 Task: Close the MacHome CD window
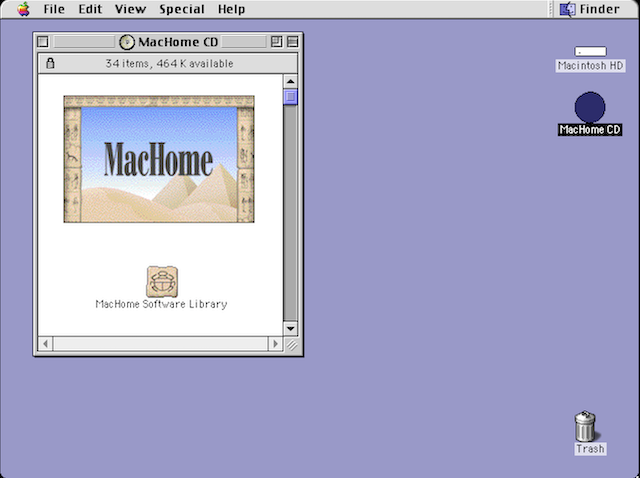point(43,42)
